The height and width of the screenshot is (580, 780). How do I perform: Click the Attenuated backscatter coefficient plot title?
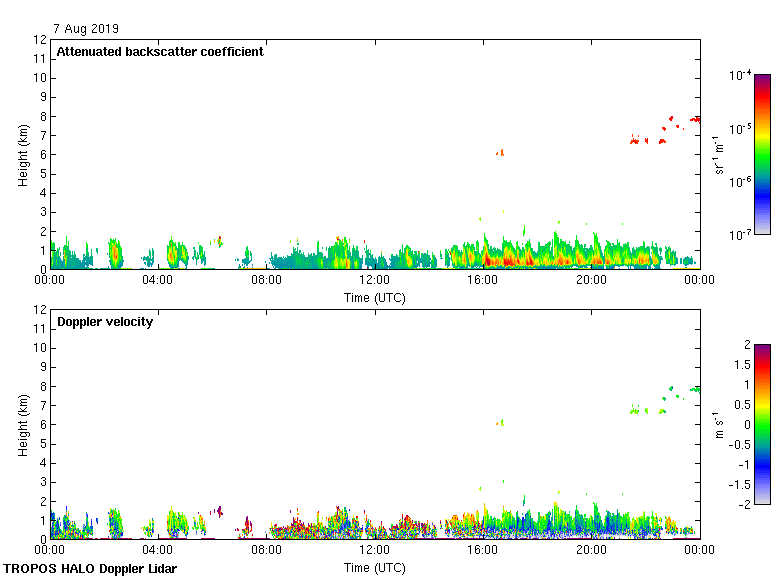(160, 52)
